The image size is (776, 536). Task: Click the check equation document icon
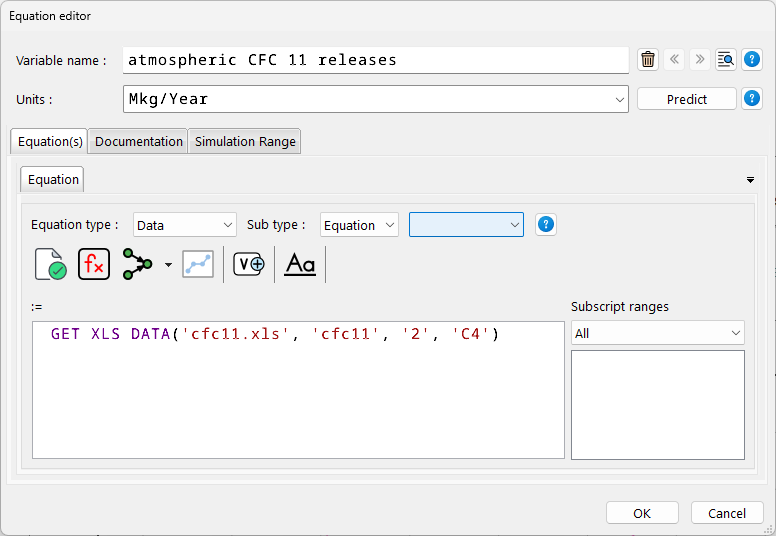50,264
